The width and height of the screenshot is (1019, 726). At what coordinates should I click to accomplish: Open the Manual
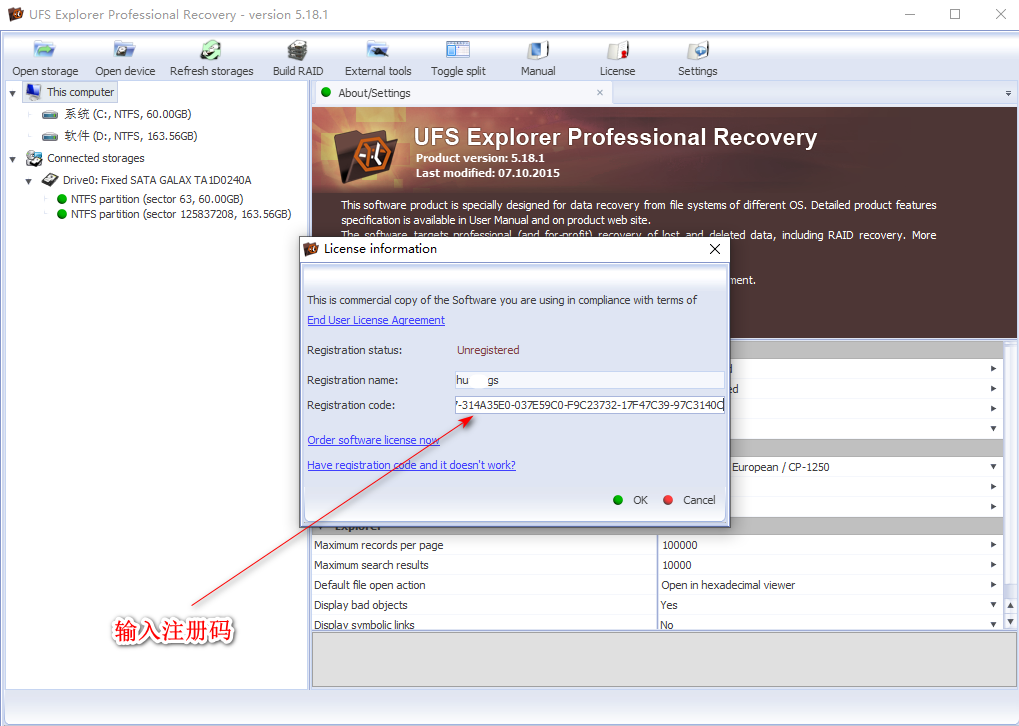(x=538, y=58)
